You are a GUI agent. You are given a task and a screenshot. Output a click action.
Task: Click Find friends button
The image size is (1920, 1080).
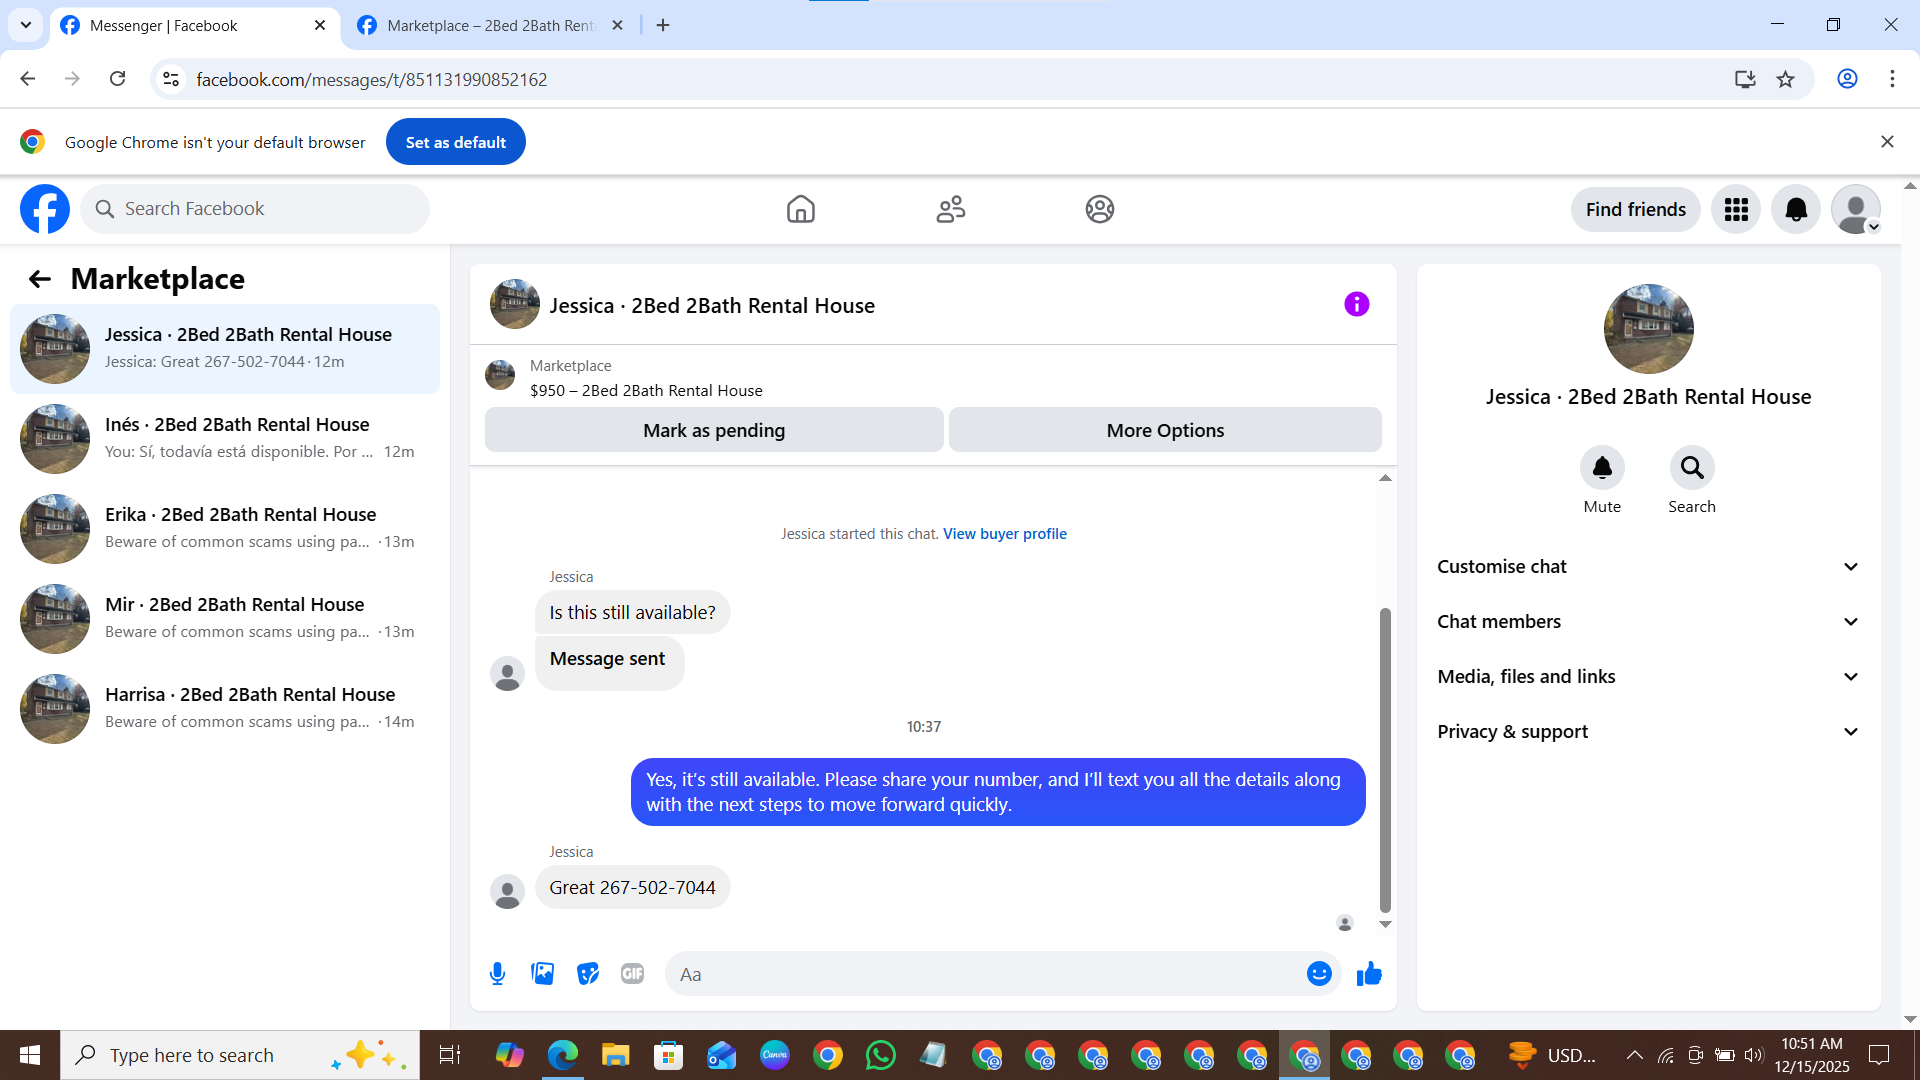point(1636,209)
